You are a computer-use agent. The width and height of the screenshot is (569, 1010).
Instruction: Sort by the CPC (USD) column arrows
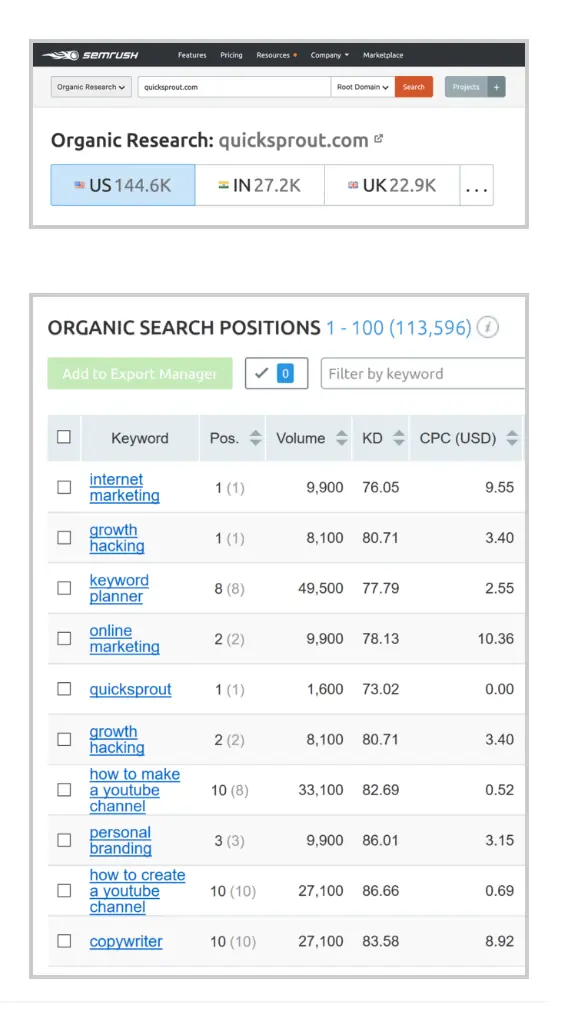pos(512,438)
